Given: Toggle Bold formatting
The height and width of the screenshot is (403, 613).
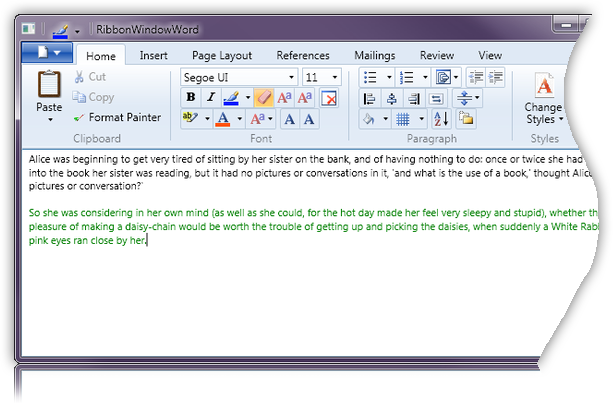Looking at the screenshot, I should pos(190,97).
